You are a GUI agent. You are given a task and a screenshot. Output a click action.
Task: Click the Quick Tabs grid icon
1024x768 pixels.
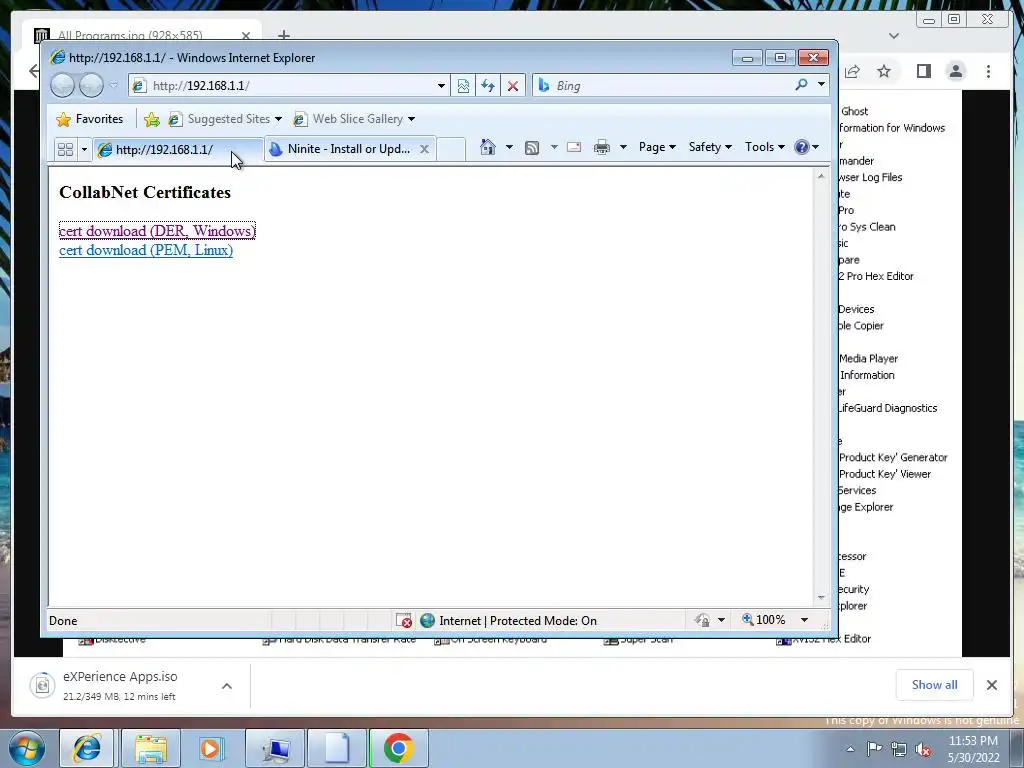[x=65, y=149]
